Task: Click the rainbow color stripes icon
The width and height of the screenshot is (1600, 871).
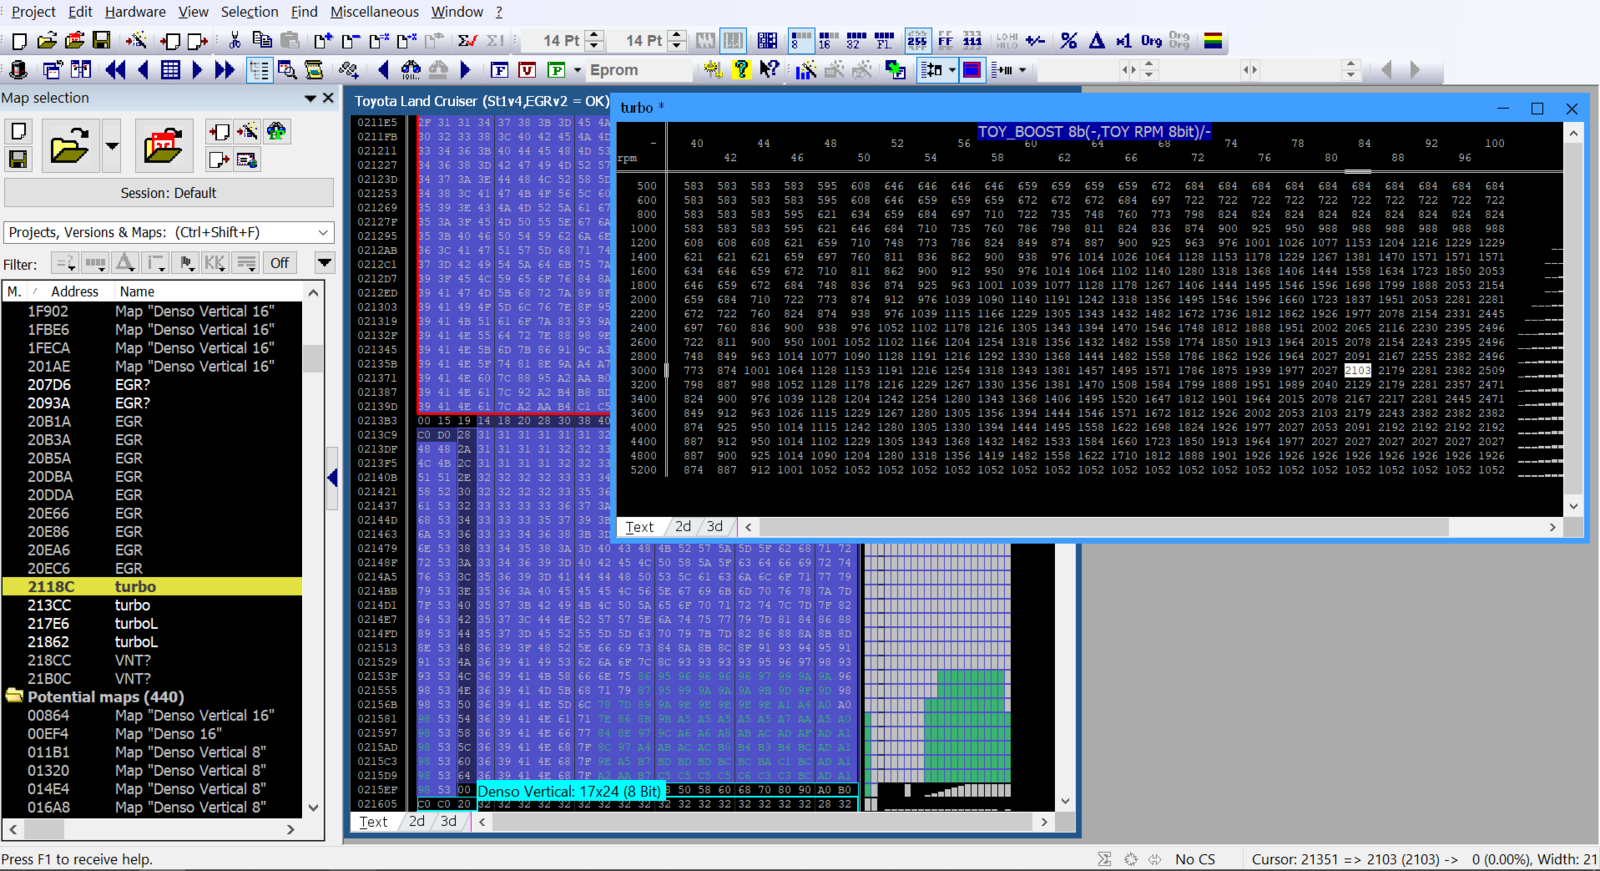Action: (x=1213, y=41)
